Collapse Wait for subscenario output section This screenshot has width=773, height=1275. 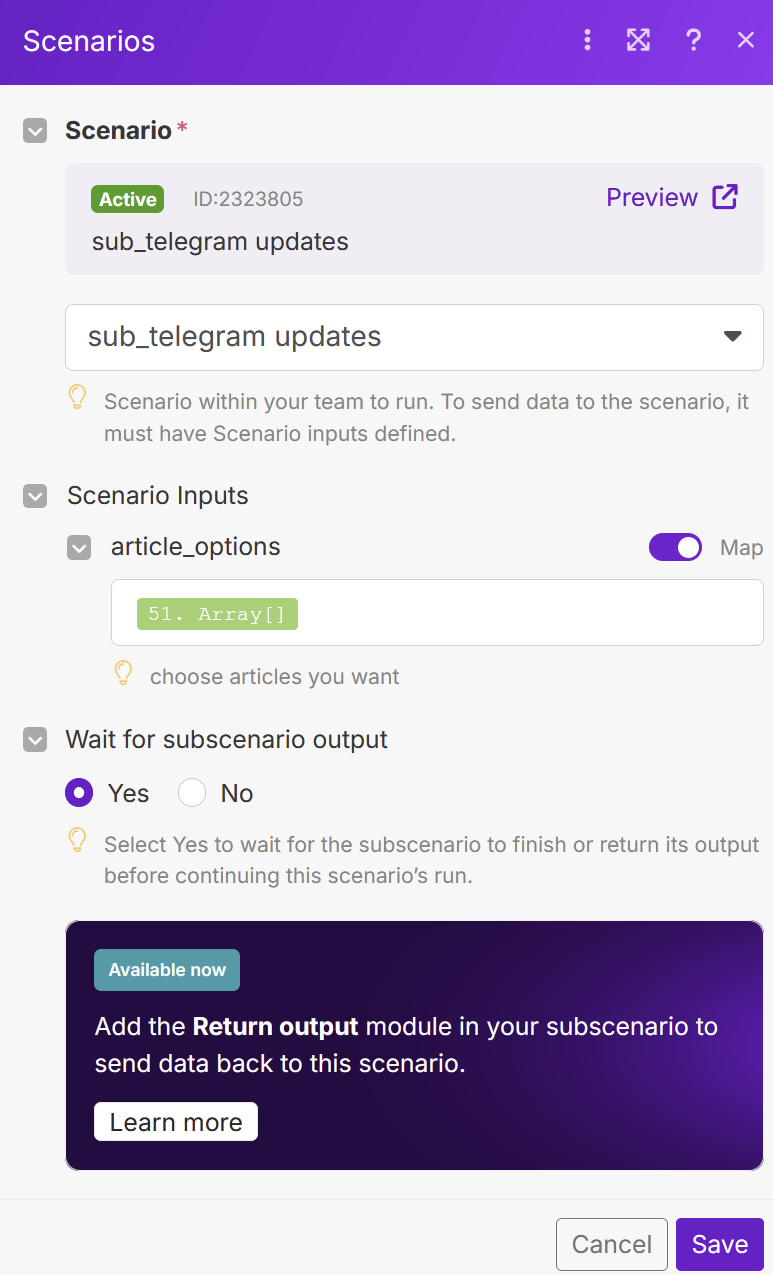35,740
